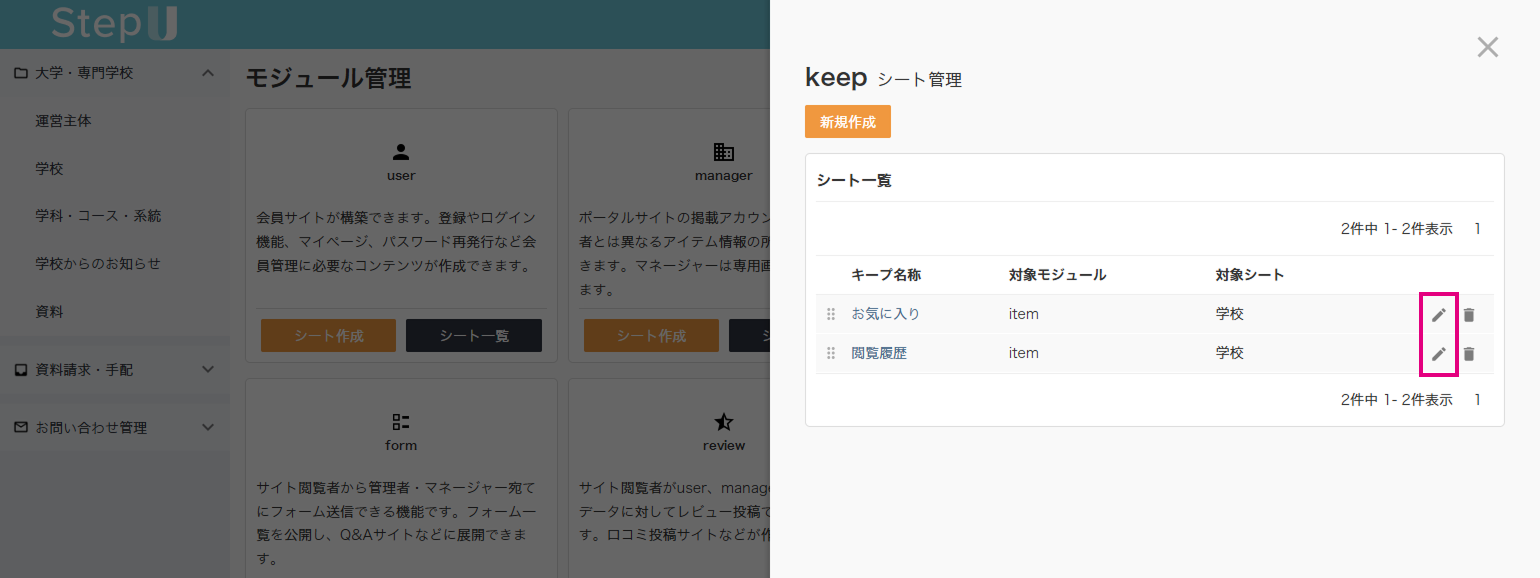Delete the お気に入り sheet row
The width and height of the screenshot is (1540, 578).
point(1468,315)
